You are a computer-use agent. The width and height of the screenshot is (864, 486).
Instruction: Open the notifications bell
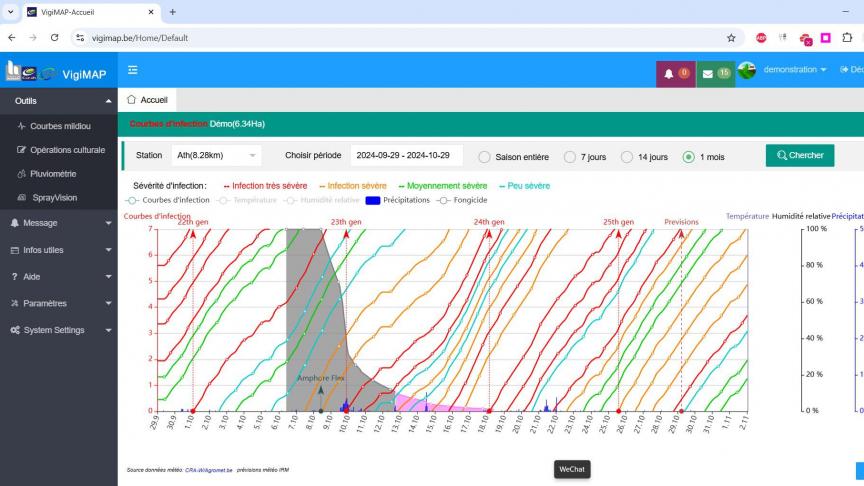(676, 73)
